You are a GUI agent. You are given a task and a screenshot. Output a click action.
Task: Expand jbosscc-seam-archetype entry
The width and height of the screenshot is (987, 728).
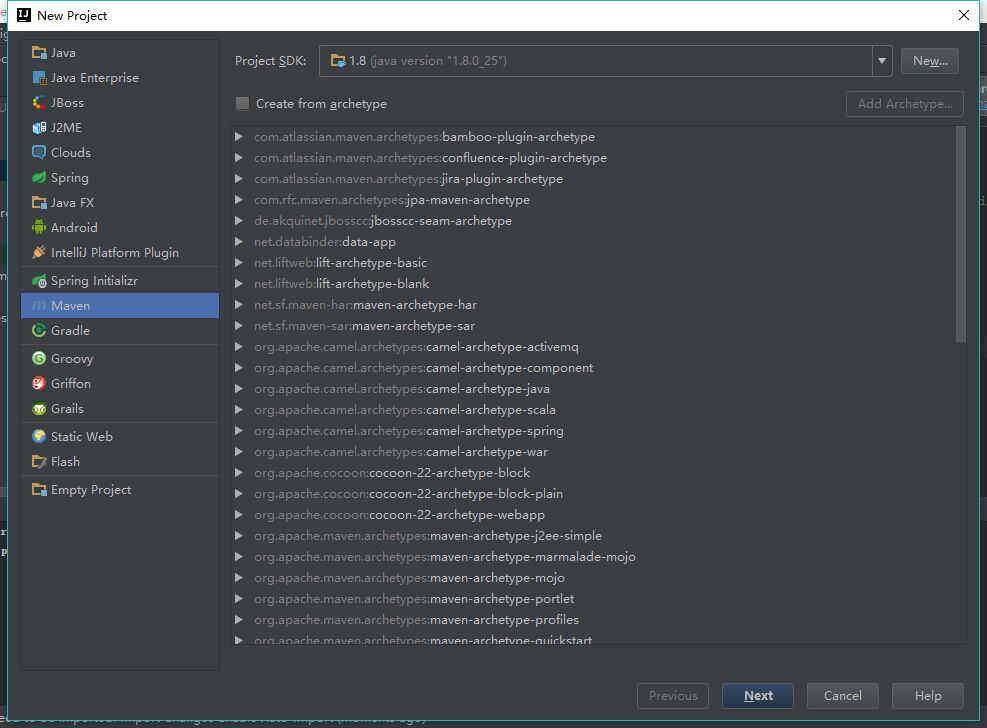point(239,221)
